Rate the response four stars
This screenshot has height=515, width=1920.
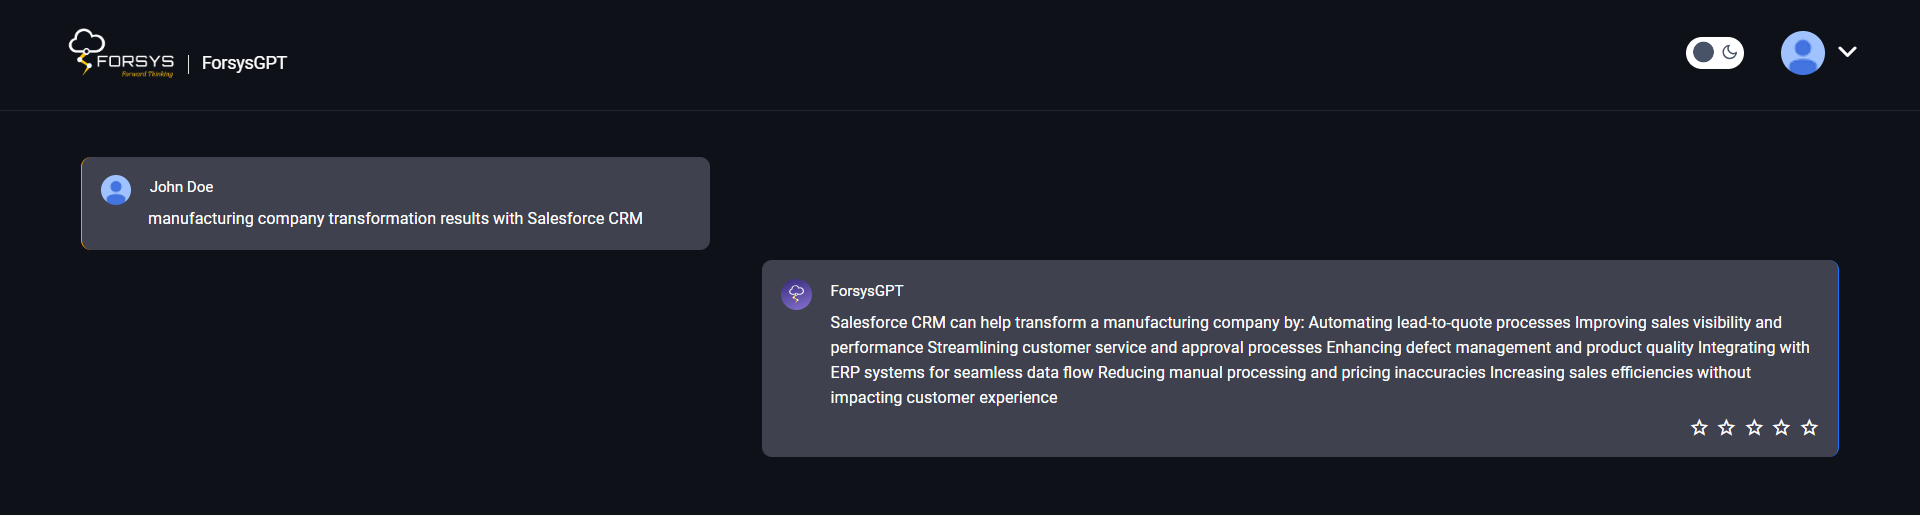click(x=1781, y=428)
